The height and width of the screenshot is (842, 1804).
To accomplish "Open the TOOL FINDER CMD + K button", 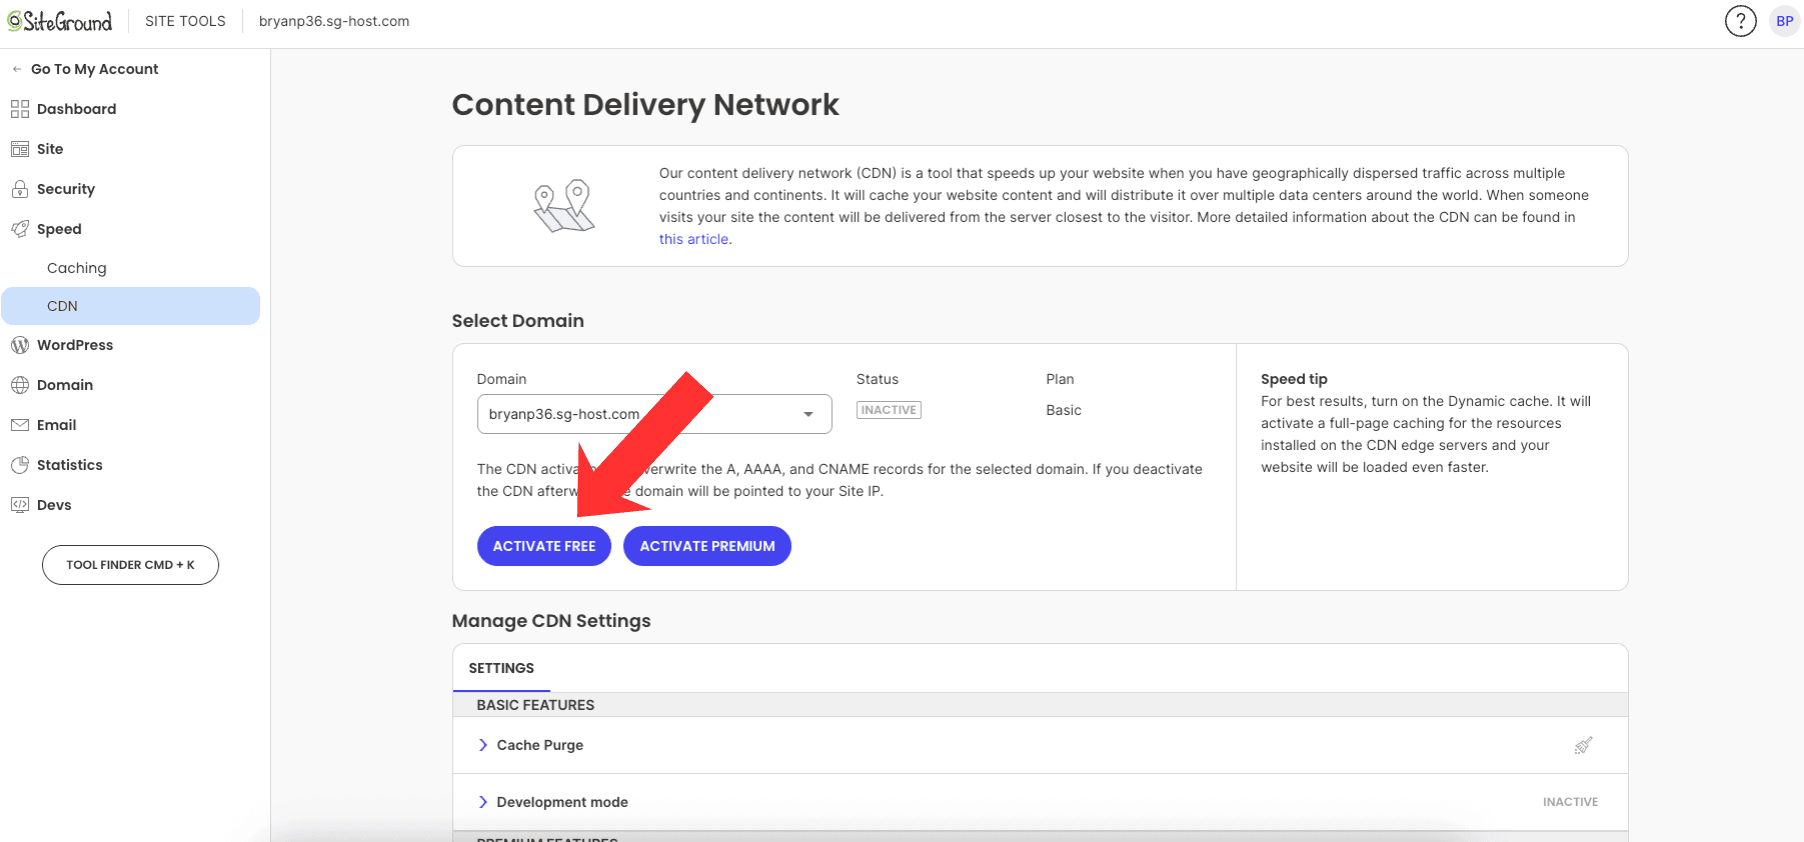I will (x=130, y=565).
